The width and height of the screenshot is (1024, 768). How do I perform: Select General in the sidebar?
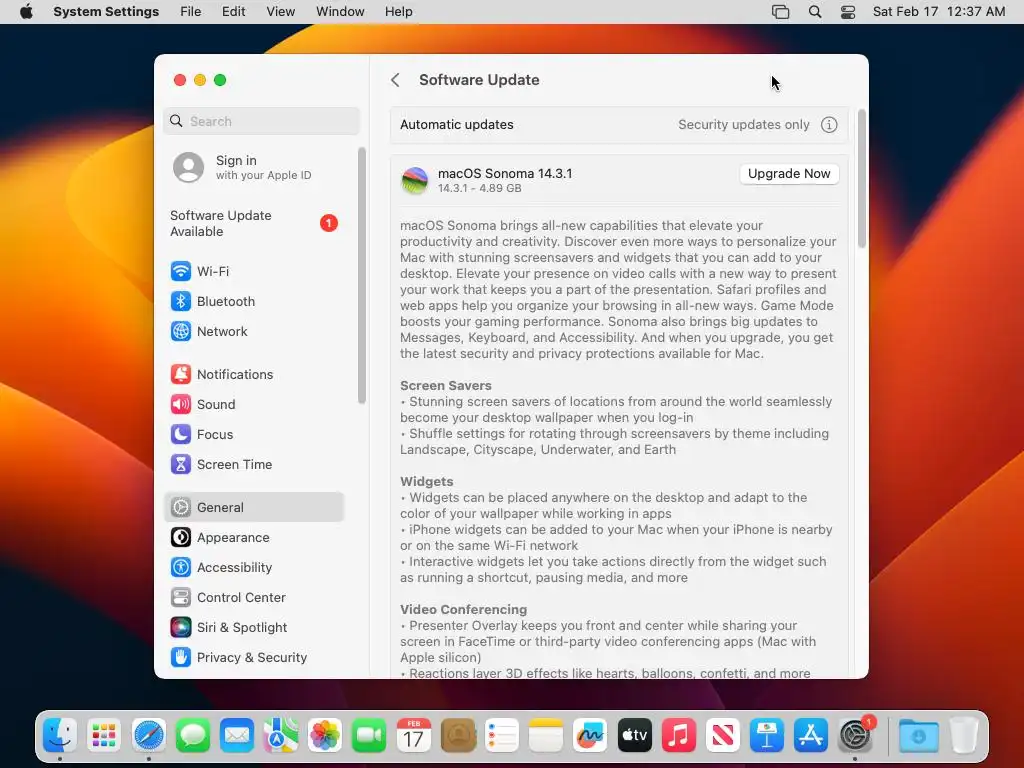pyautogui.click(x=254, y=507)
